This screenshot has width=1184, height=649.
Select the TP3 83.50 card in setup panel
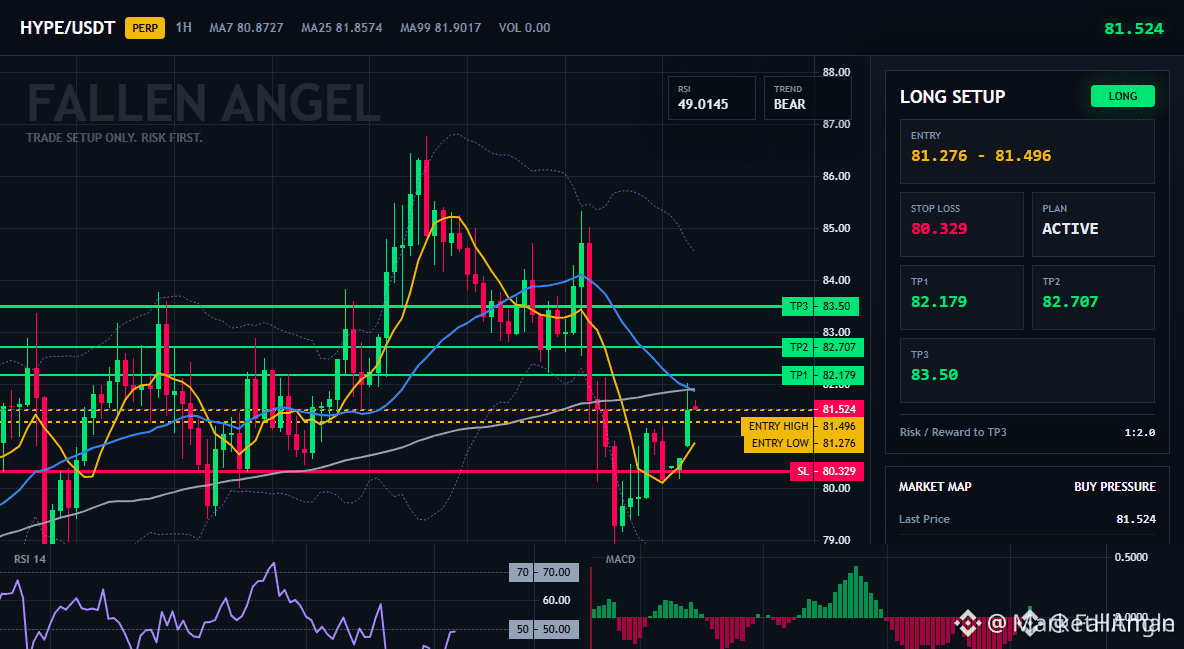(1027, 370)
